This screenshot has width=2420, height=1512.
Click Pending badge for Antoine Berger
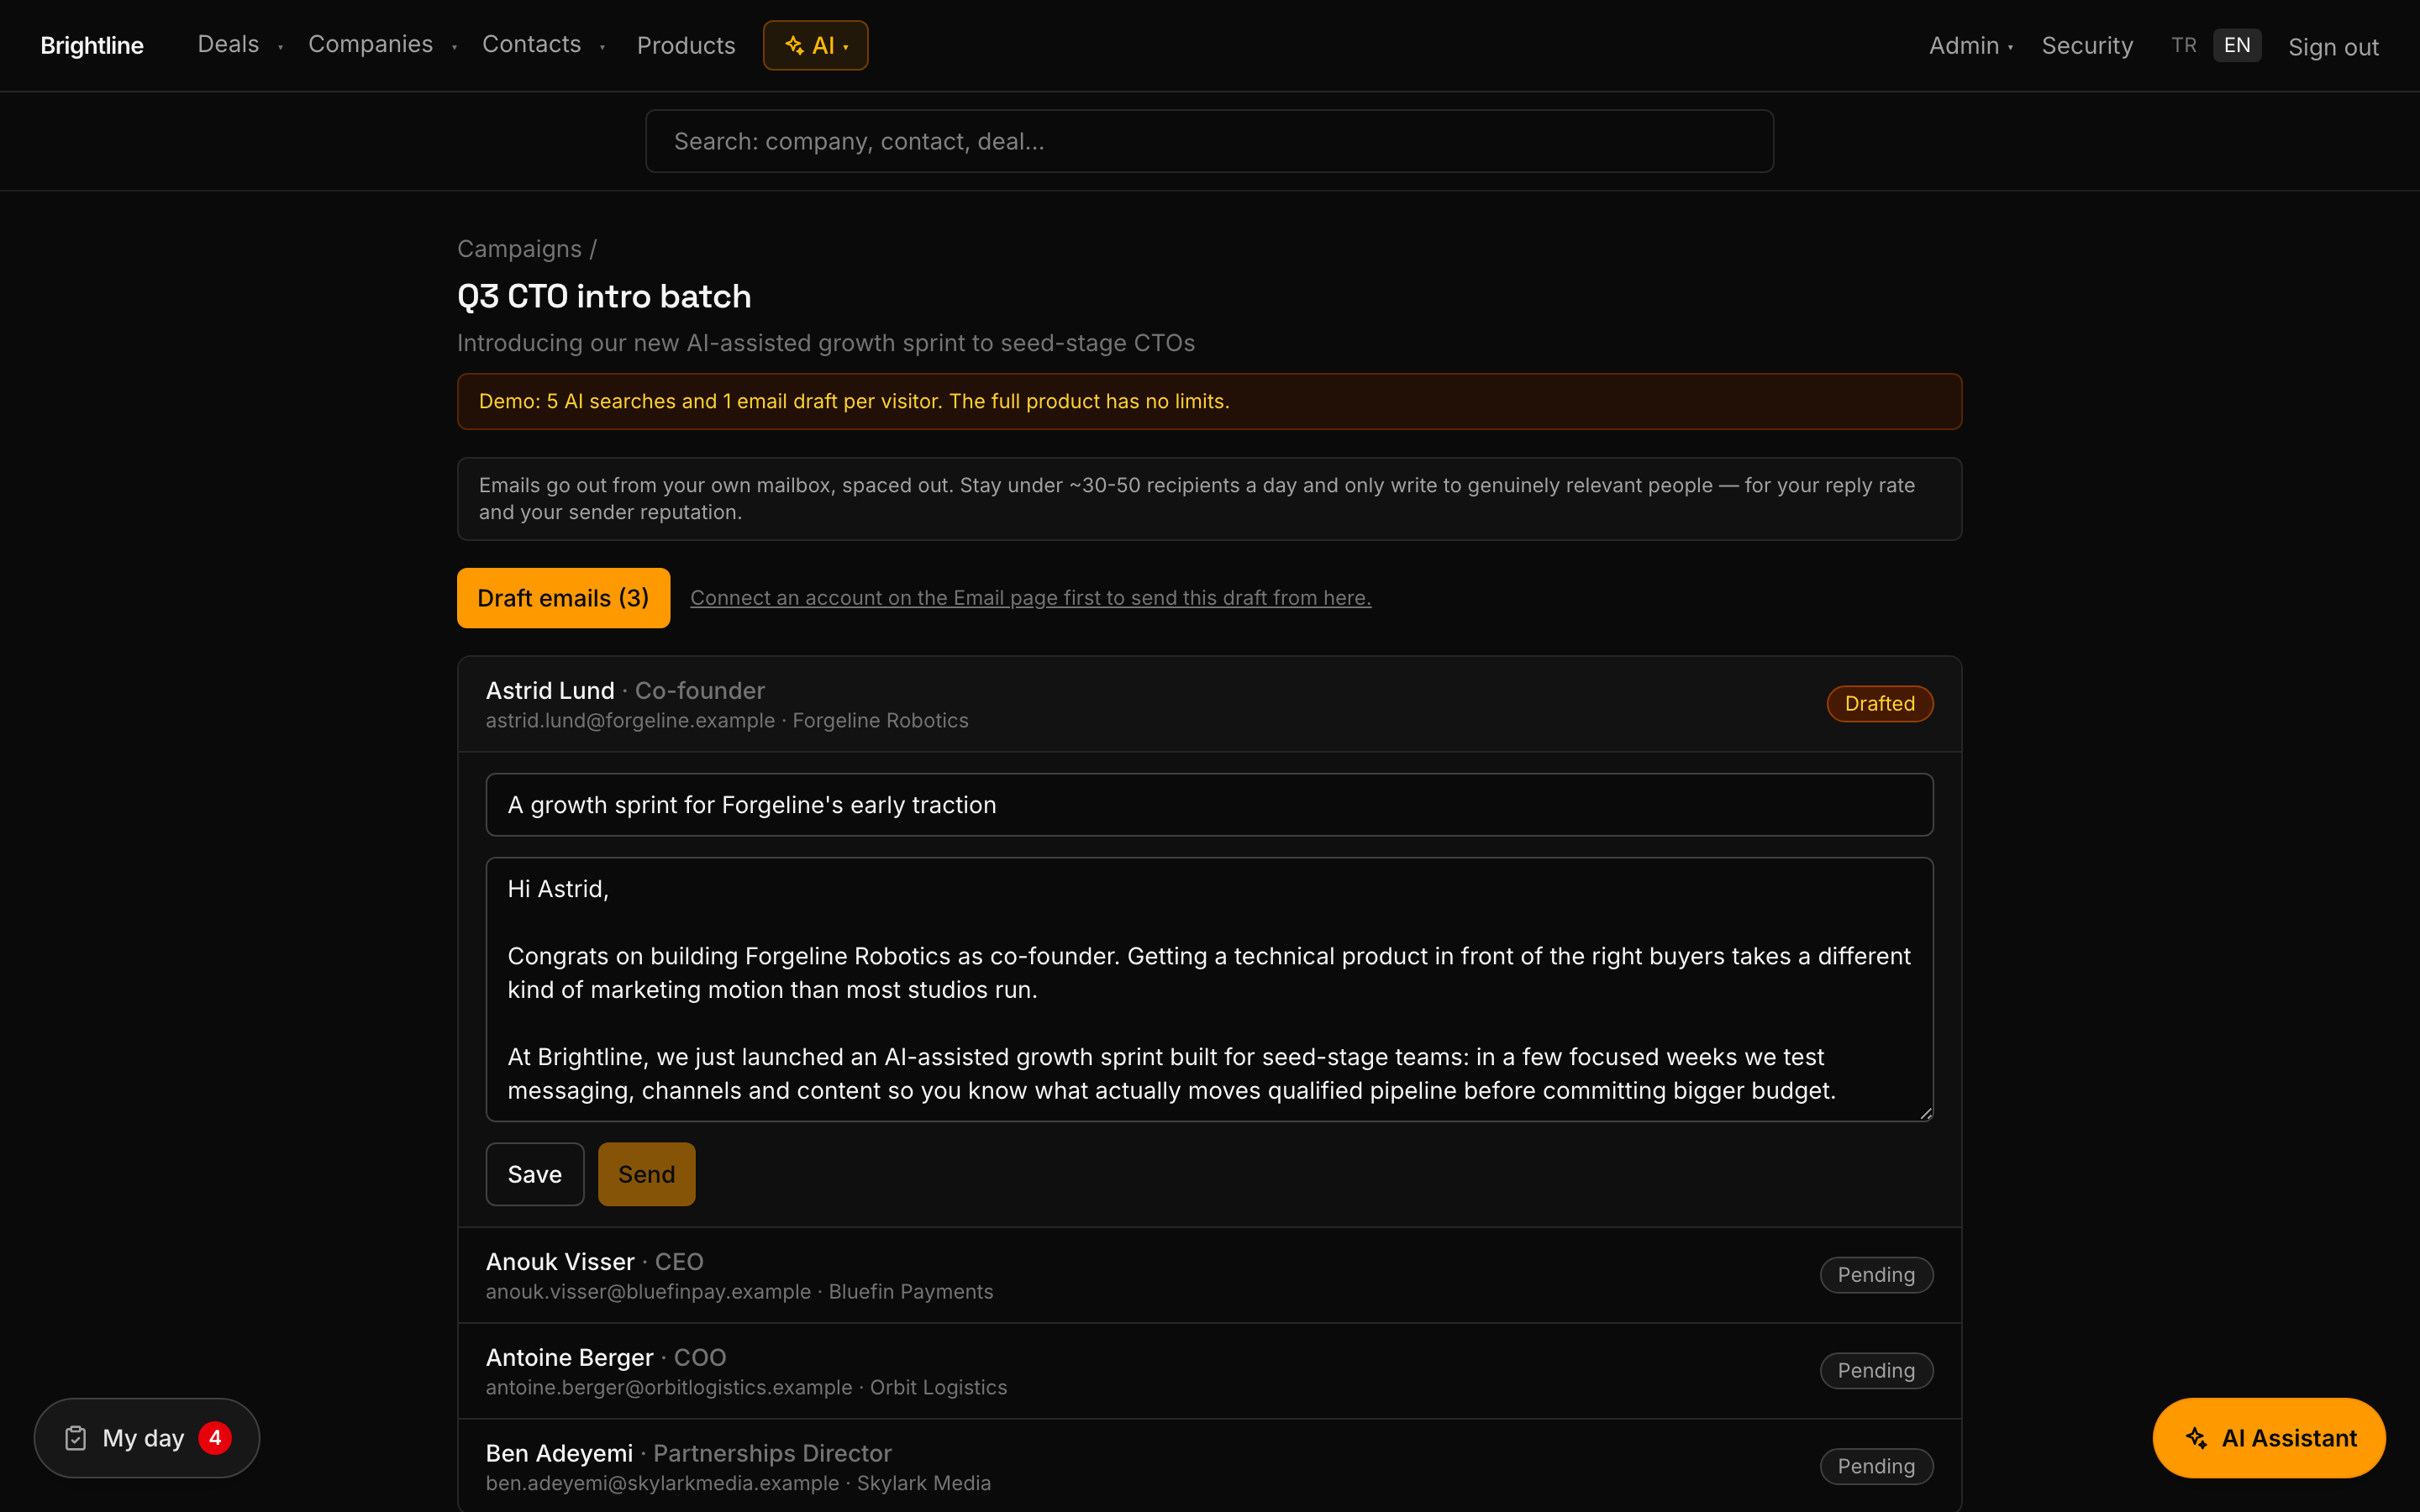pos(1876,1371)
